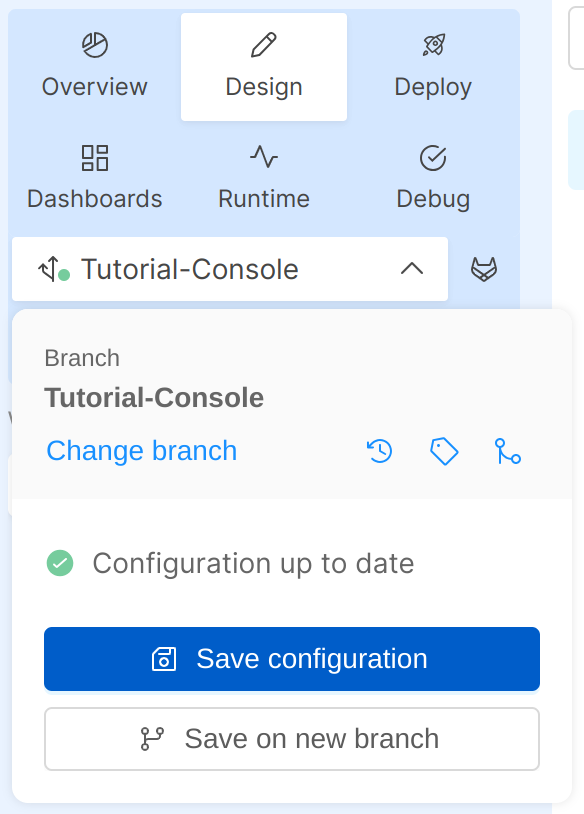Click the Tutorial-Console branch name text
The width and height of the screenshot is (584, 814).
153,398
